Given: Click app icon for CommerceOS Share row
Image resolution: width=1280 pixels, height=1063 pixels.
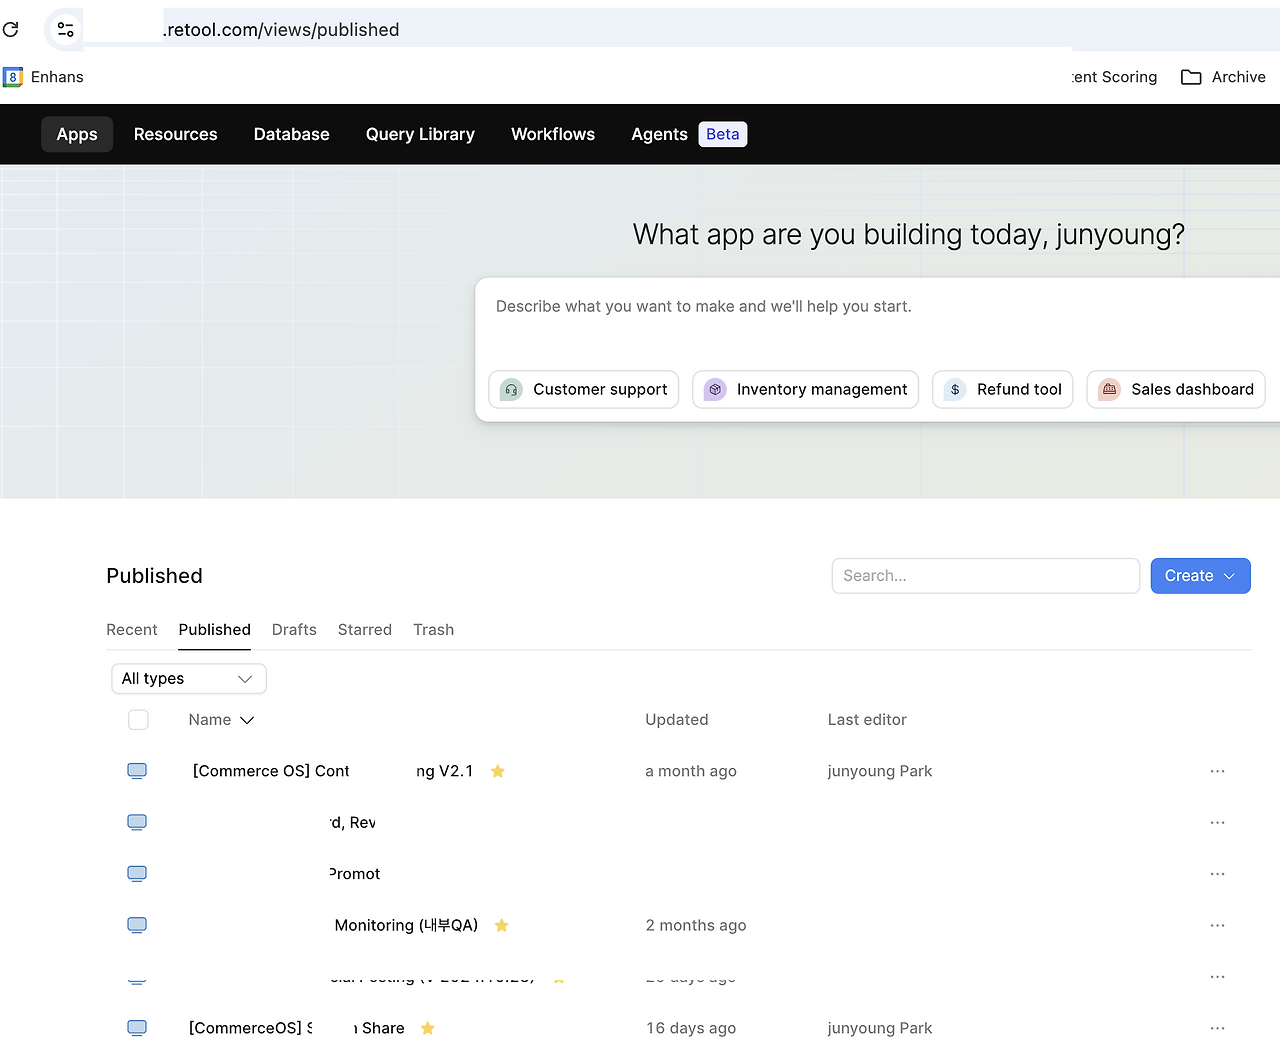Looking at the screenshot, I should [x=137, y=1028].
